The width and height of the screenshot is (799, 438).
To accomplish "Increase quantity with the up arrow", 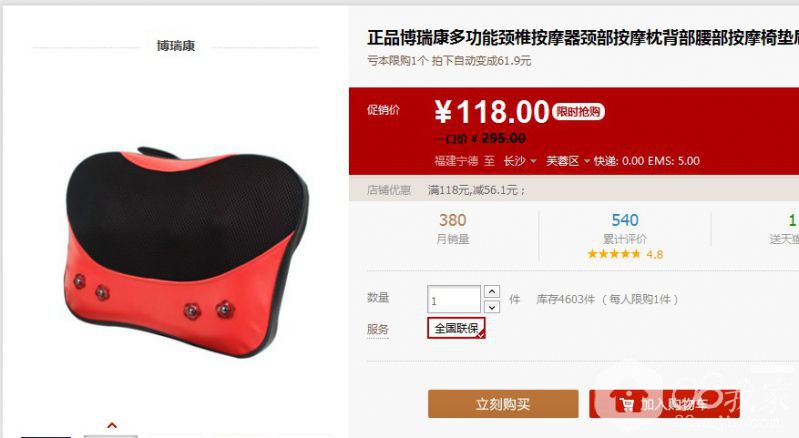I will click(x=492, y=291).
